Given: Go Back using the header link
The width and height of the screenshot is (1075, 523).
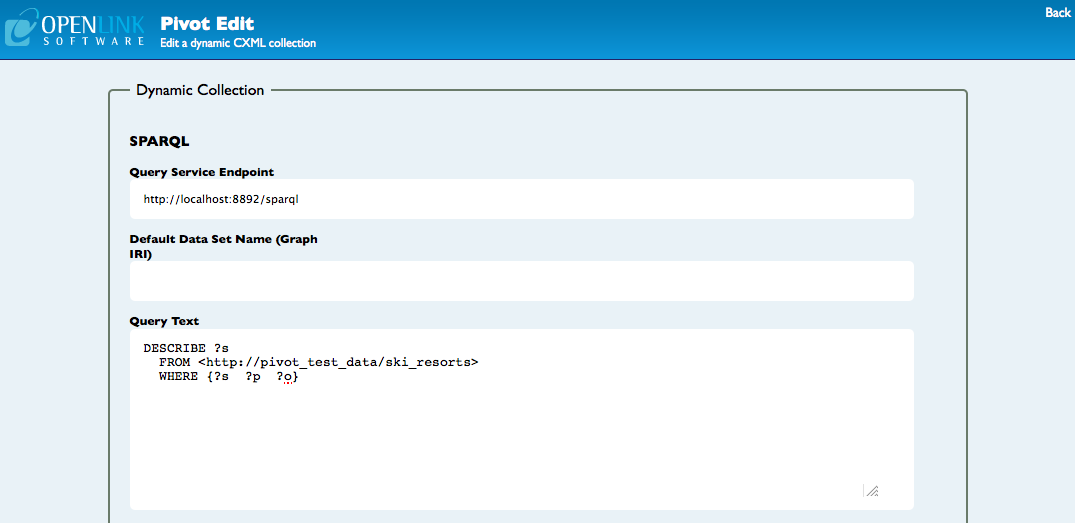Looking at the screenshot, I should click(1057, 13).
